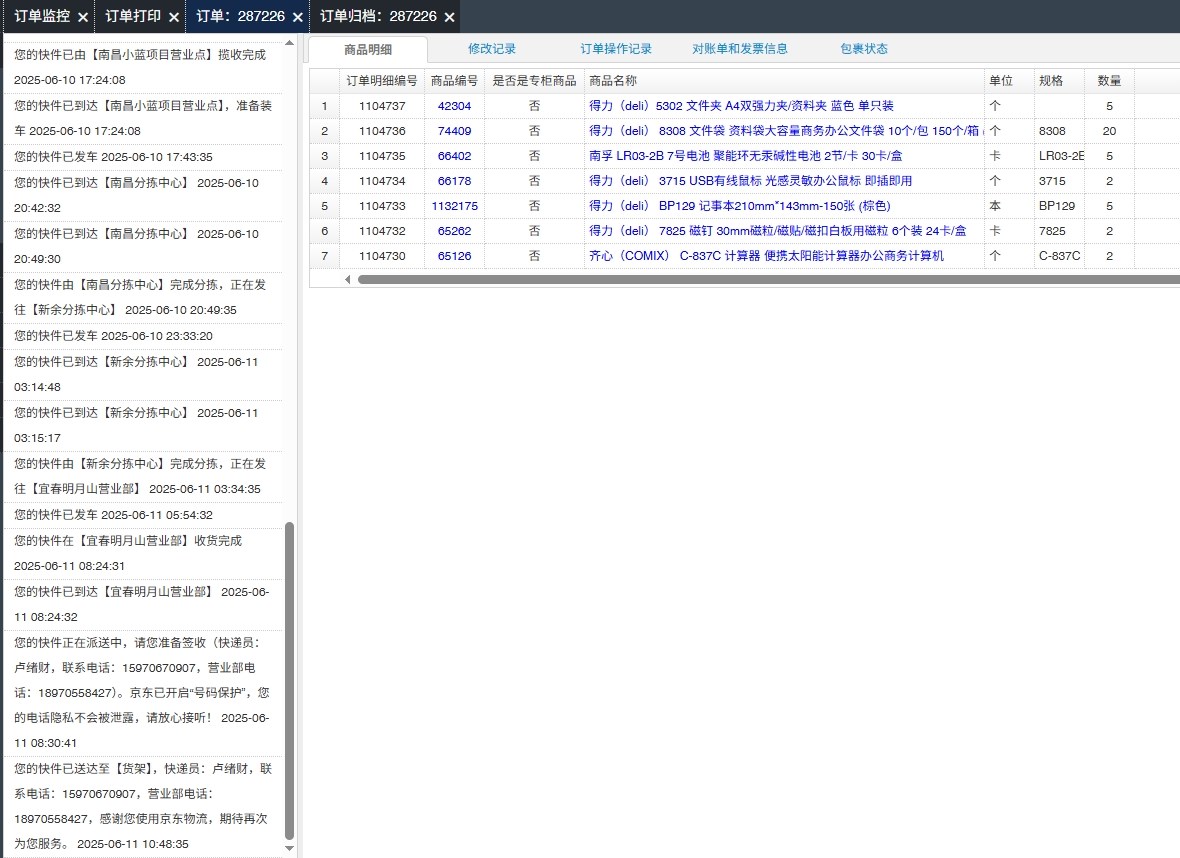Click the 您的快件已发车 23:33:20 entry

click(143, 336)
